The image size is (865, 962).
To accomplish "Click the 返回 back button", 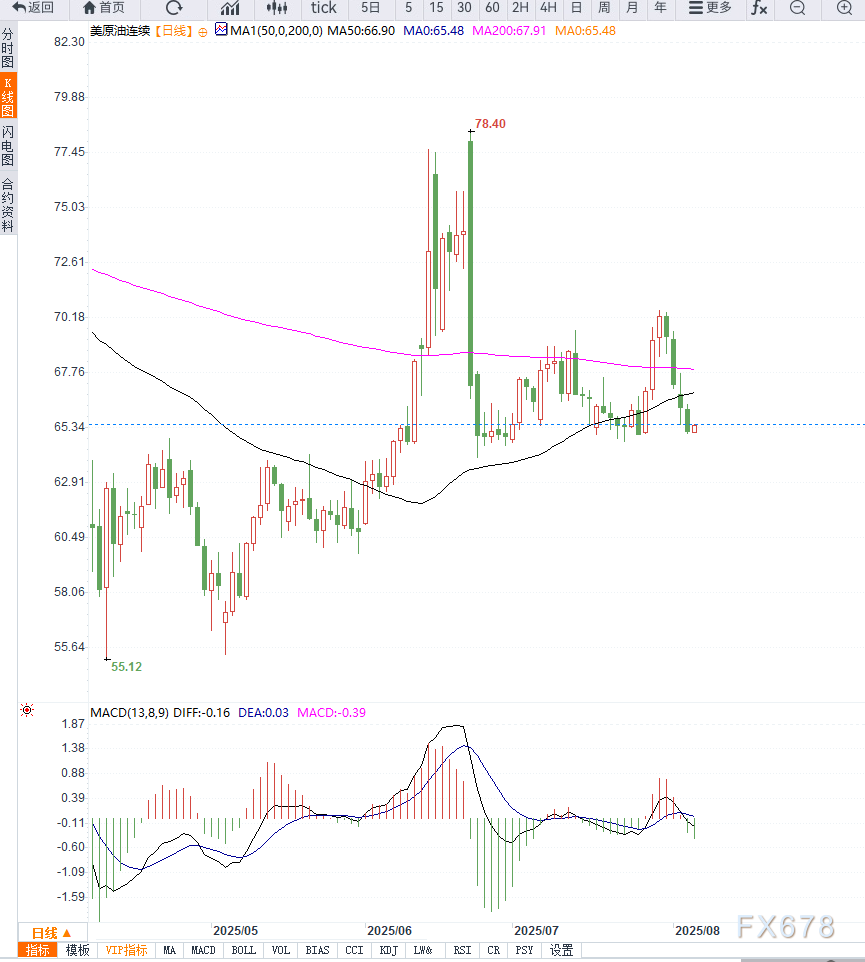I will [33, 8].
